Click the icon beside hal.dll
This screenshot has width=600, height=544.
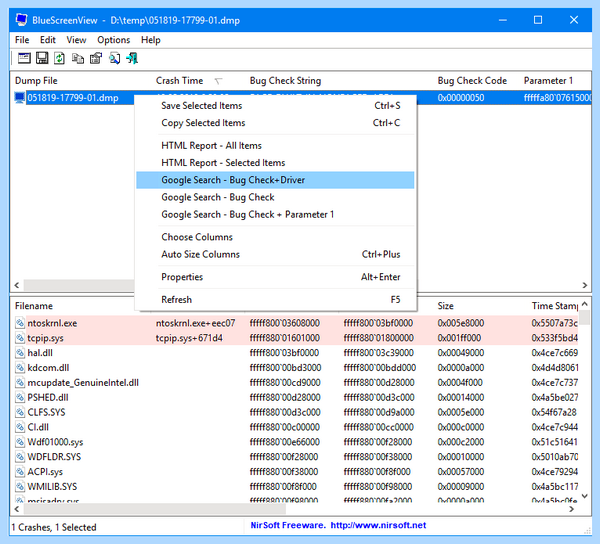tap(20, 353)
